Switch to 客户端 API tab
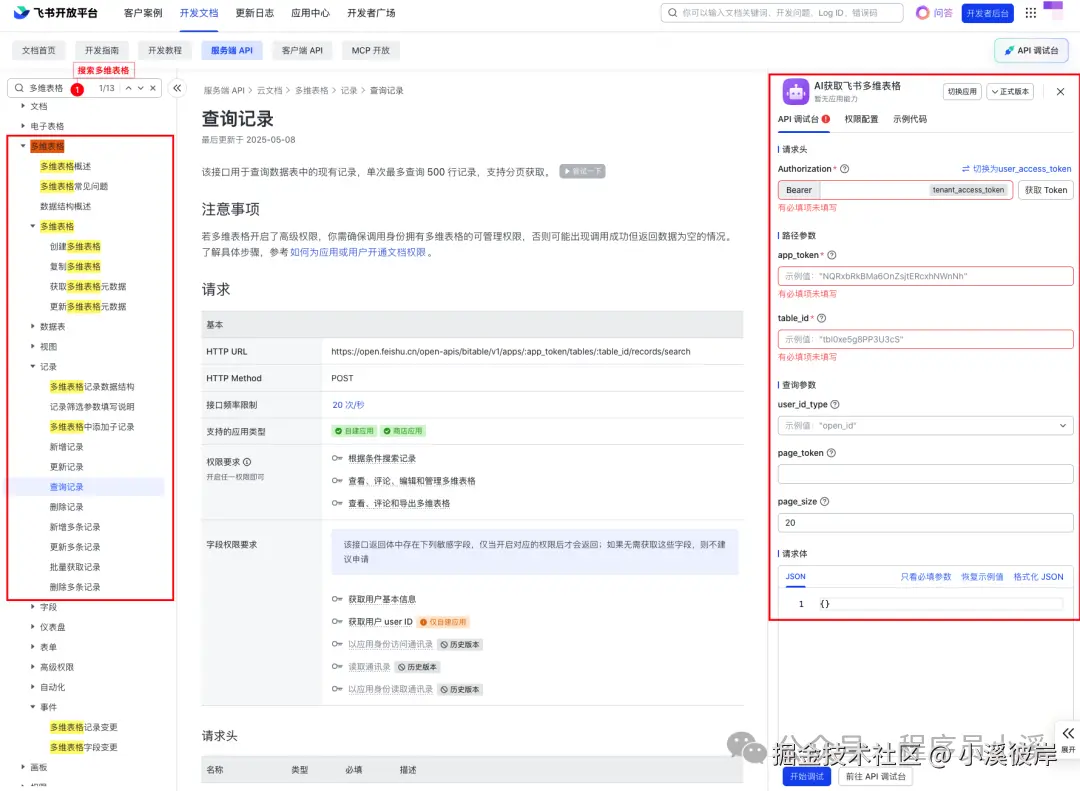 click(x=302, y=50)
